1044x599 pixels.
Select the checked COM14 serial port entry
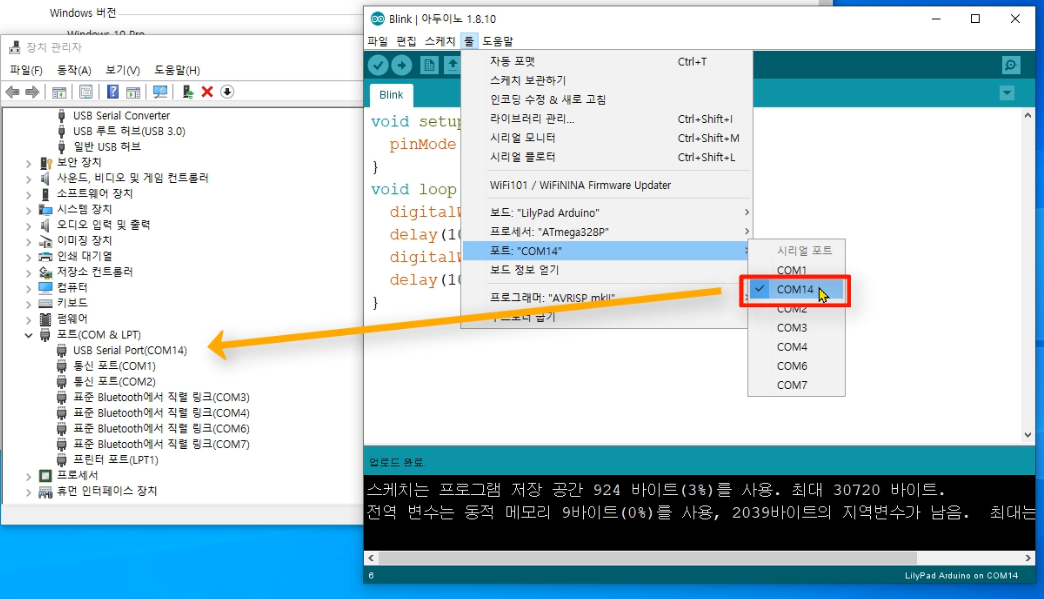click(x=796, y=290)
